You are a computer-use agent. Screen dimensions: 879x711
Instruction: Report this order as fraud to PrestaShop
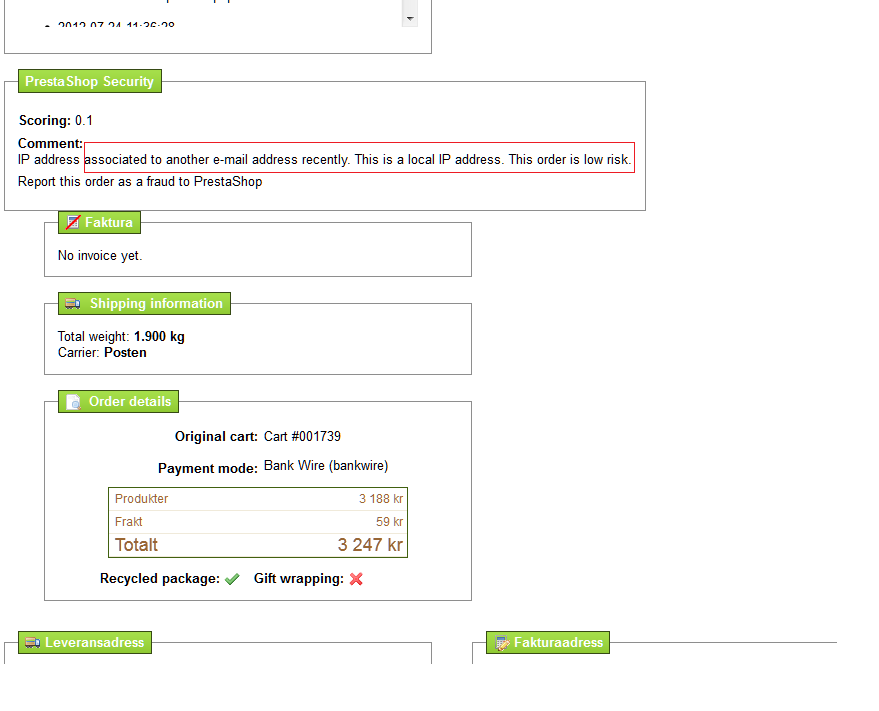point(140,182)
